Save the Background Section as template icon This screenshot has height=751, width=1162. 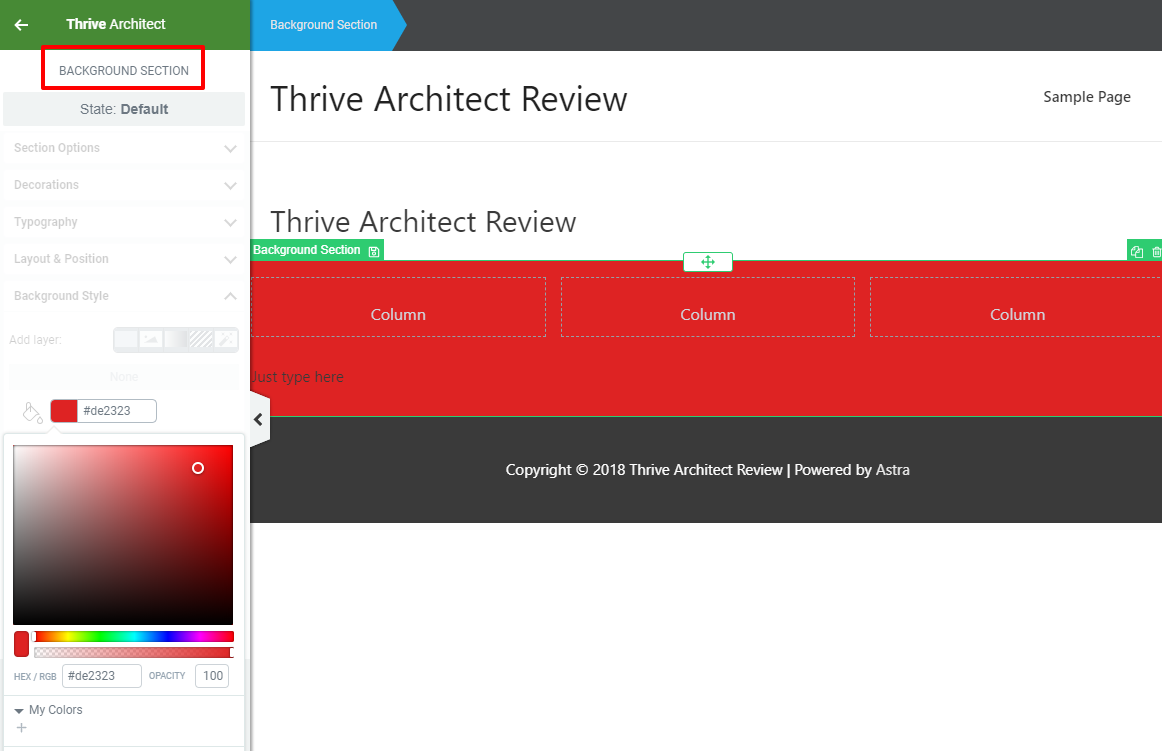point(374,251)
